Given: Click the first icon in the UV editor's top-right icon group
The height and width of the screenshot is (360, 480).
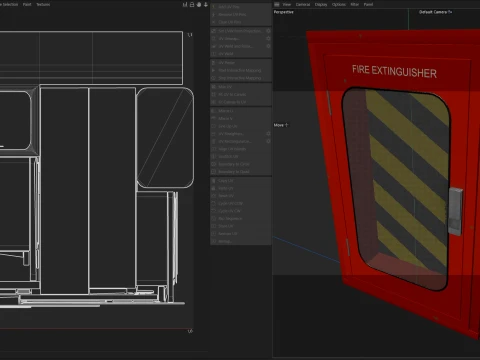Looking at the screenshot, I should click(185, 4).
